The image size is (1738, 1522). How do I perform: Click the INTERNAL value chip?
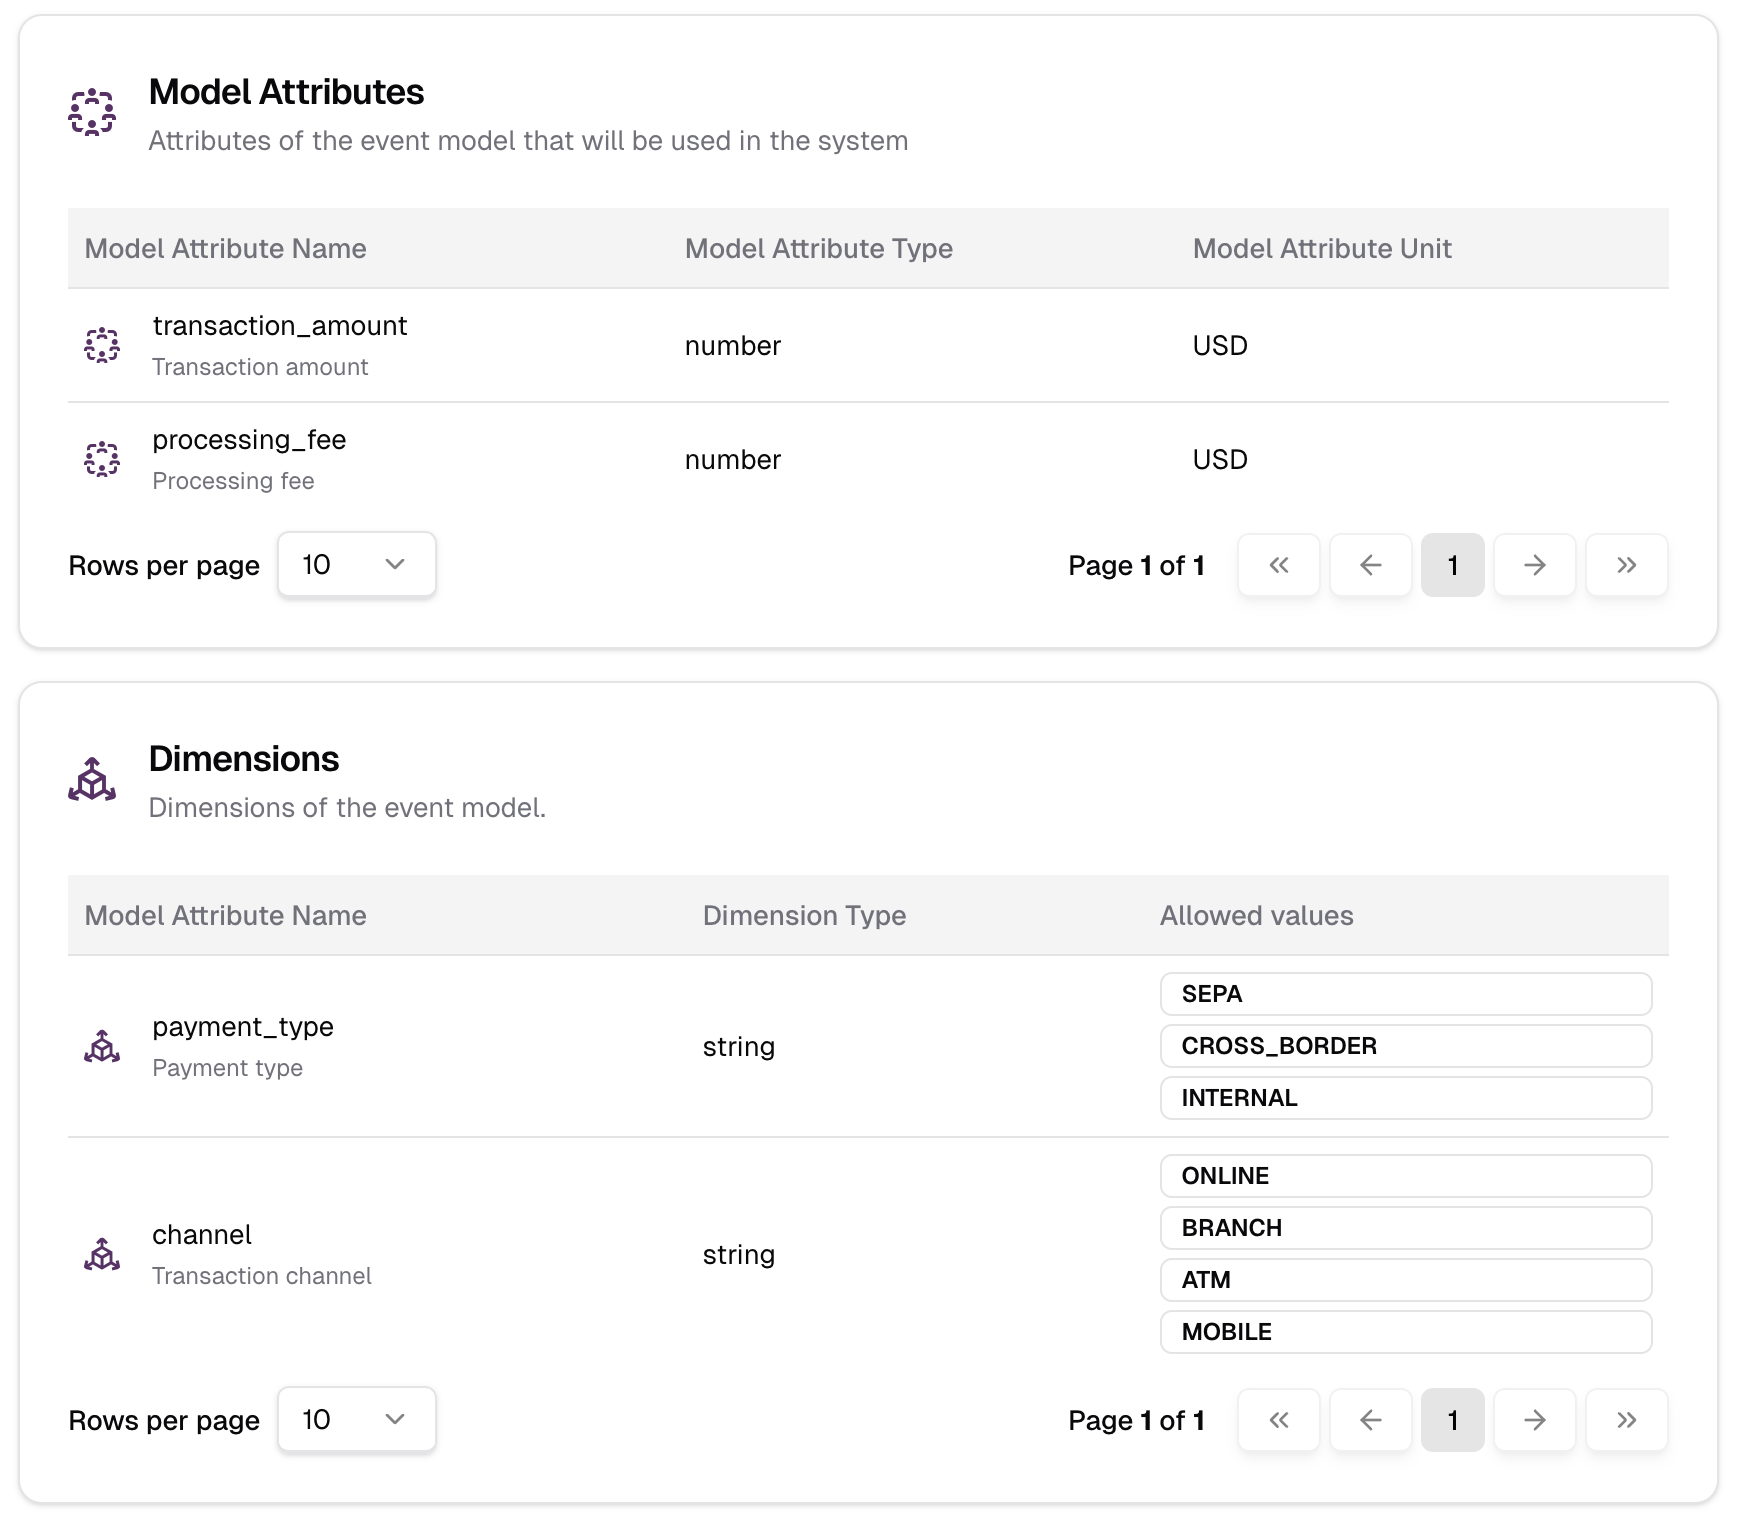click(x=1405, y=1098)
